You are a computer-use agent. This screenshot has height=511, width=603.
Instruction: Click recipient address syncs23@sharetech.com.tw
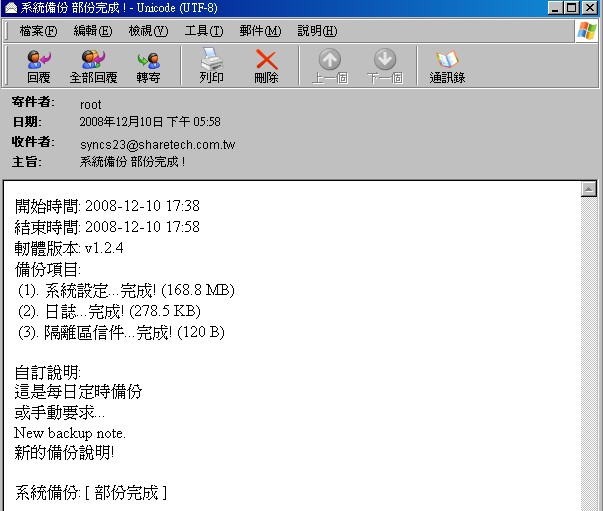[157, 144]
